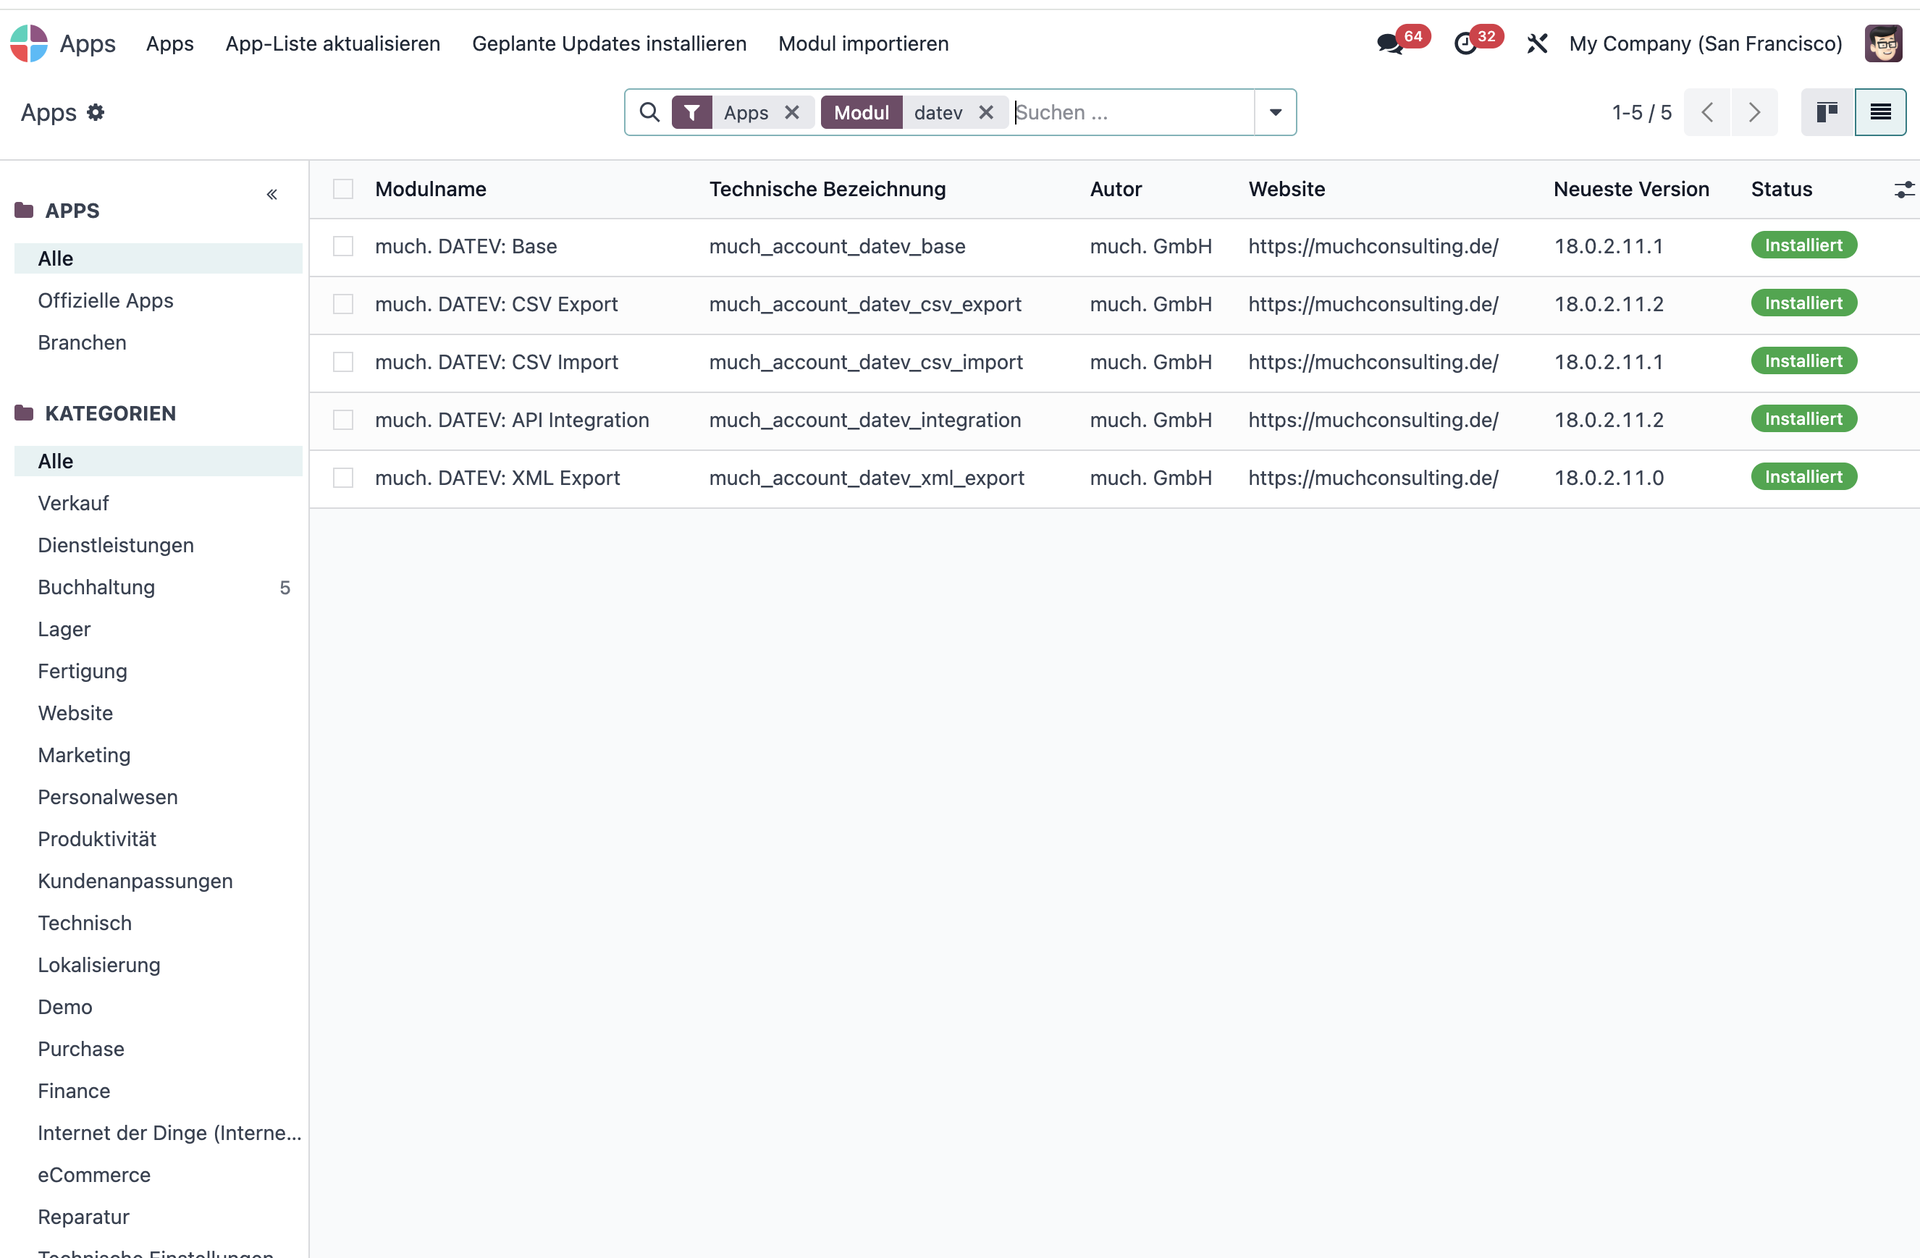Viewport: 1920px width, 1258px height.
Task: Check the much. DATEV: API Integration row
Action: coord(343,420)
